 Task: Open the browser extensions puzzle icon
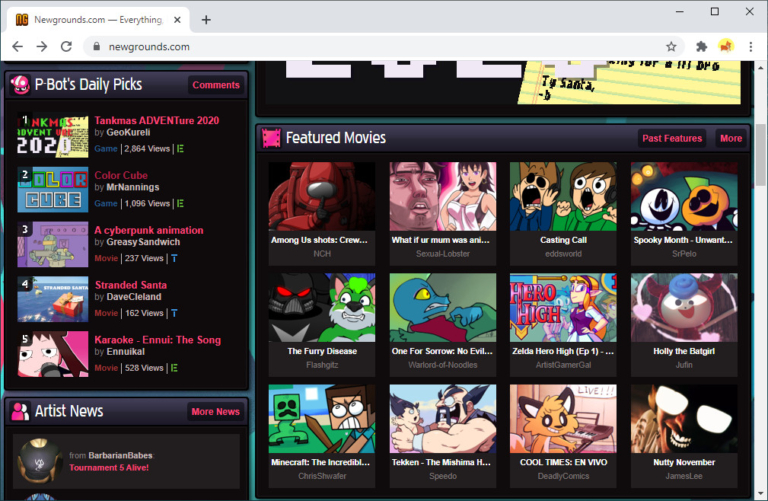[701, 46]
